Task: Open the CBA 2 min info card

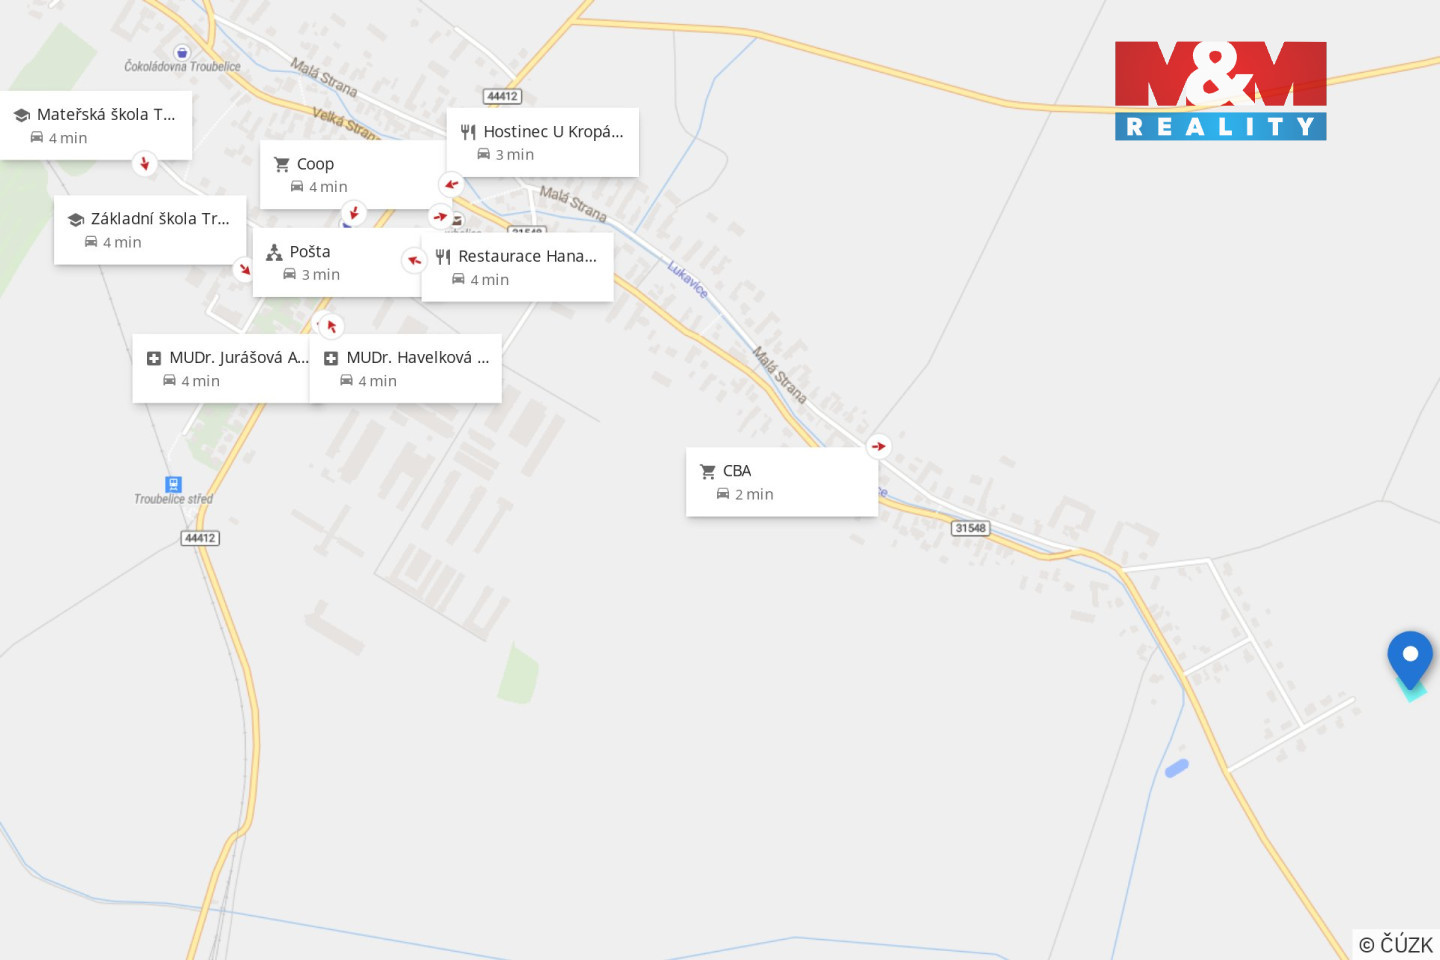Action: click(782, 482)
